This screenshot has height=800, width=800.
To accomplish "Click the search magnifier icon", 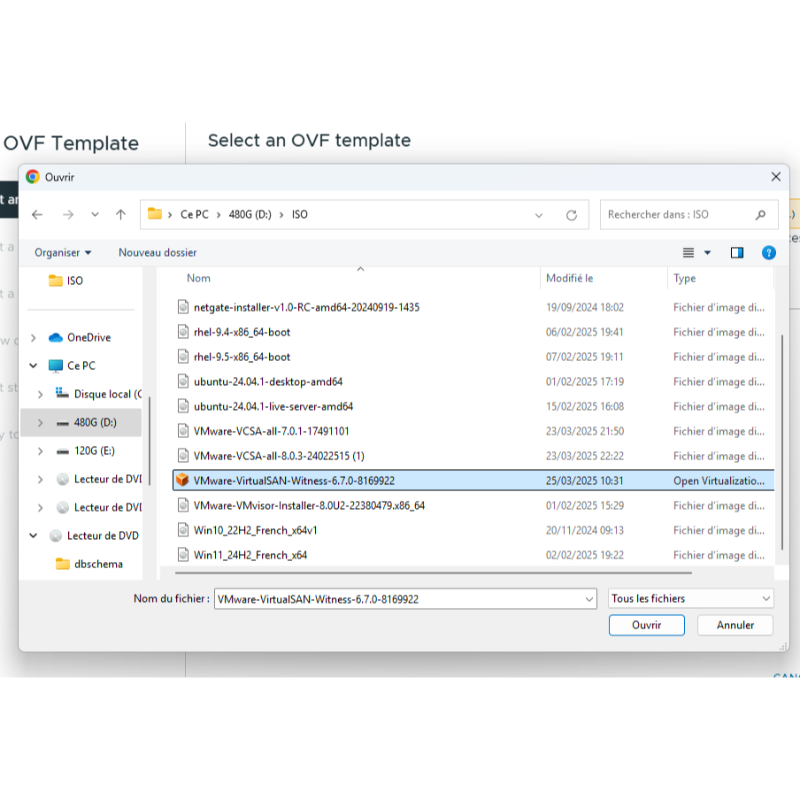I will pyautogui.click(x=761, y=215).
